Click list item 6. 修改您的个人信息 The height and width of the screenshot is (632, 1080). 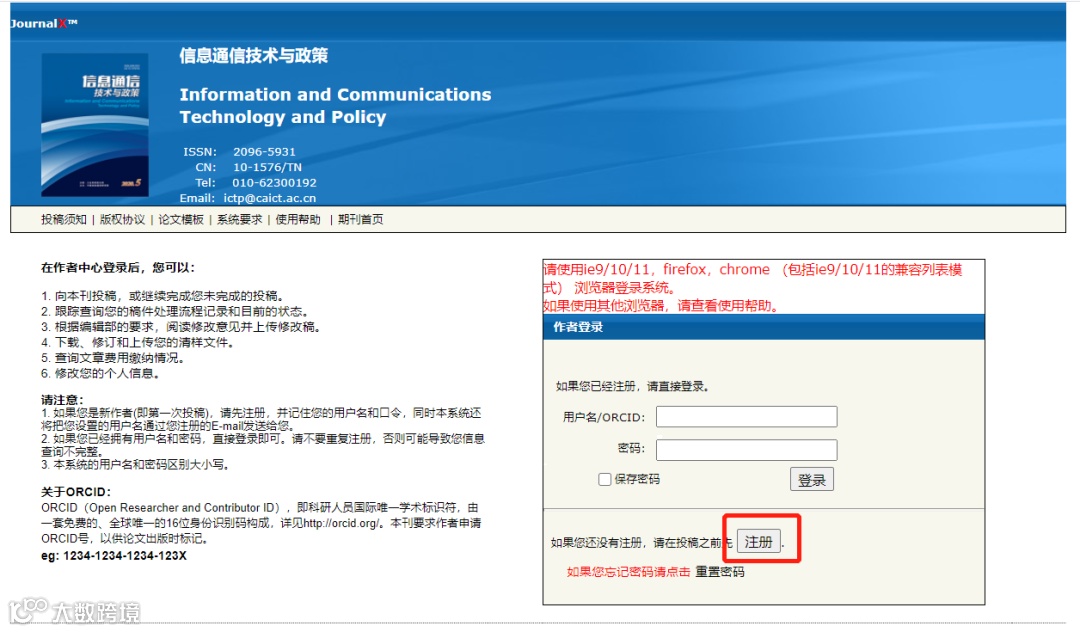point(101,373)
